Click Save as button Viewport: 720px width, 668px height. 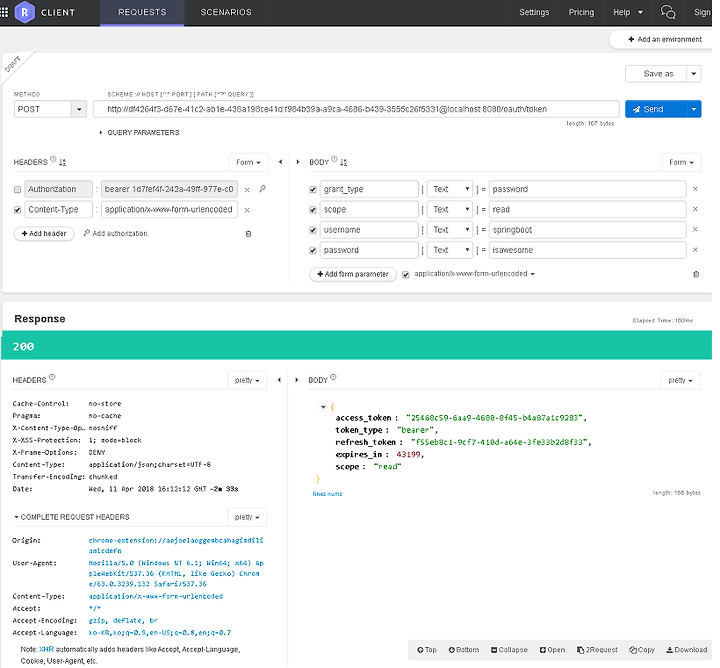click(656, 74)
